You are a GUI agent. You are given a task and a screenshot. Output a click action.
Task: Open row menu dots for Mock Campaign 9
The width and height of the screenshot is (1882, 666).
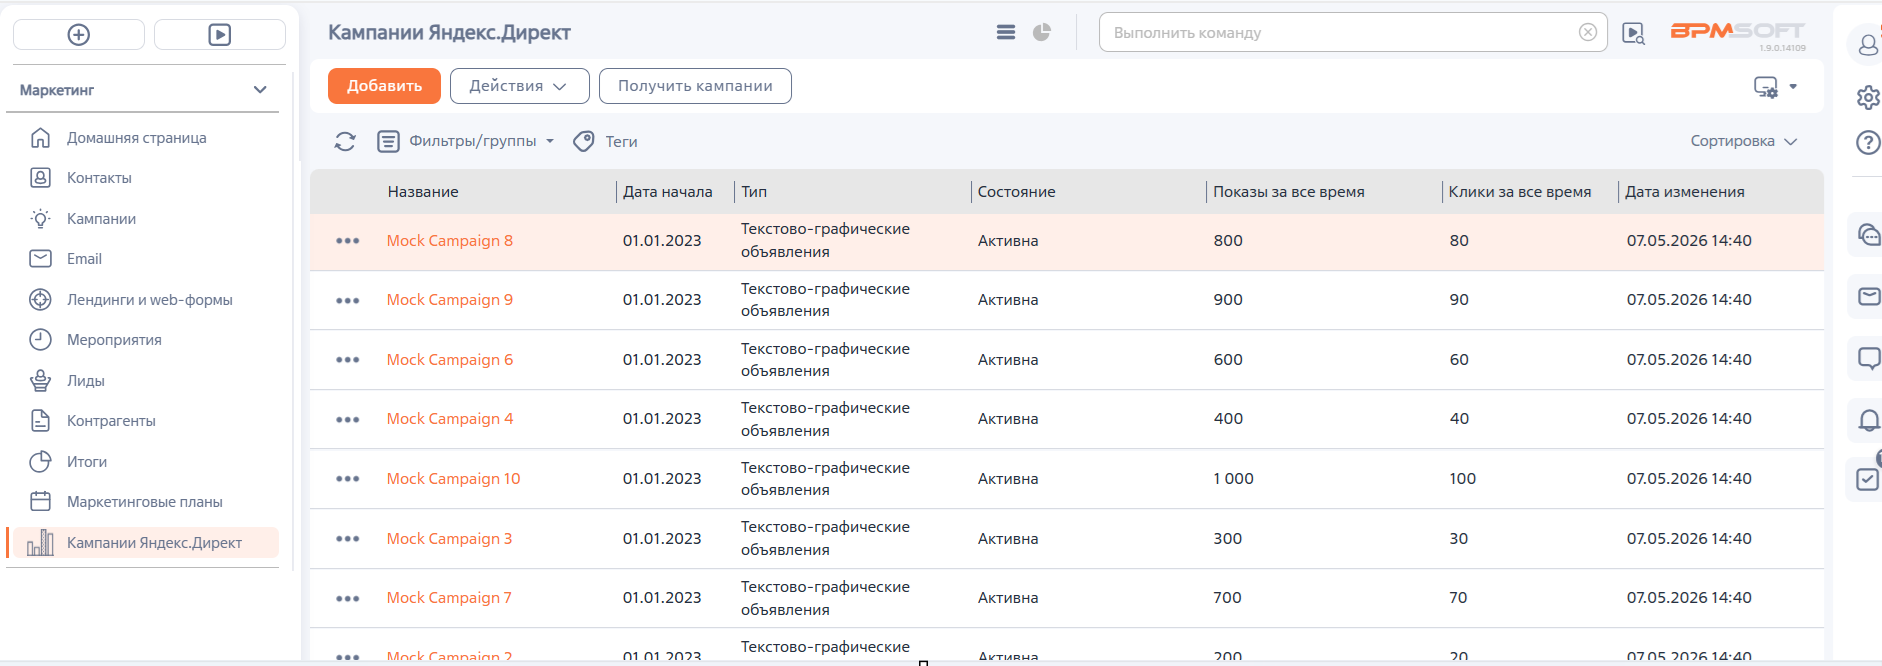[x=348, y=300]
